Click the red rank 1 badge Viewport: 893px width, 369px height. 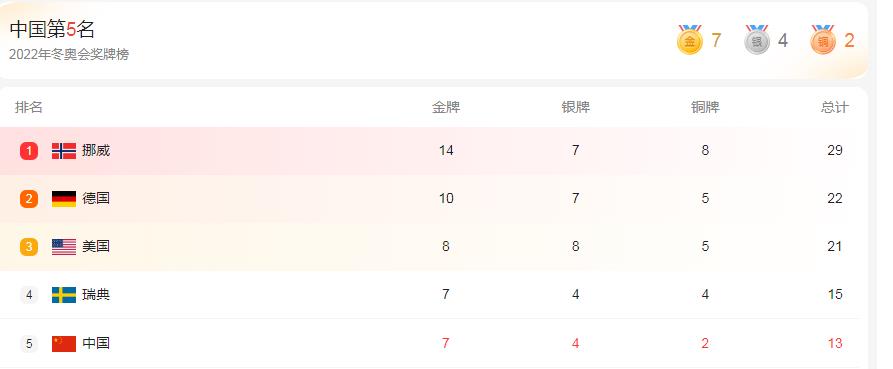[29, 151]
